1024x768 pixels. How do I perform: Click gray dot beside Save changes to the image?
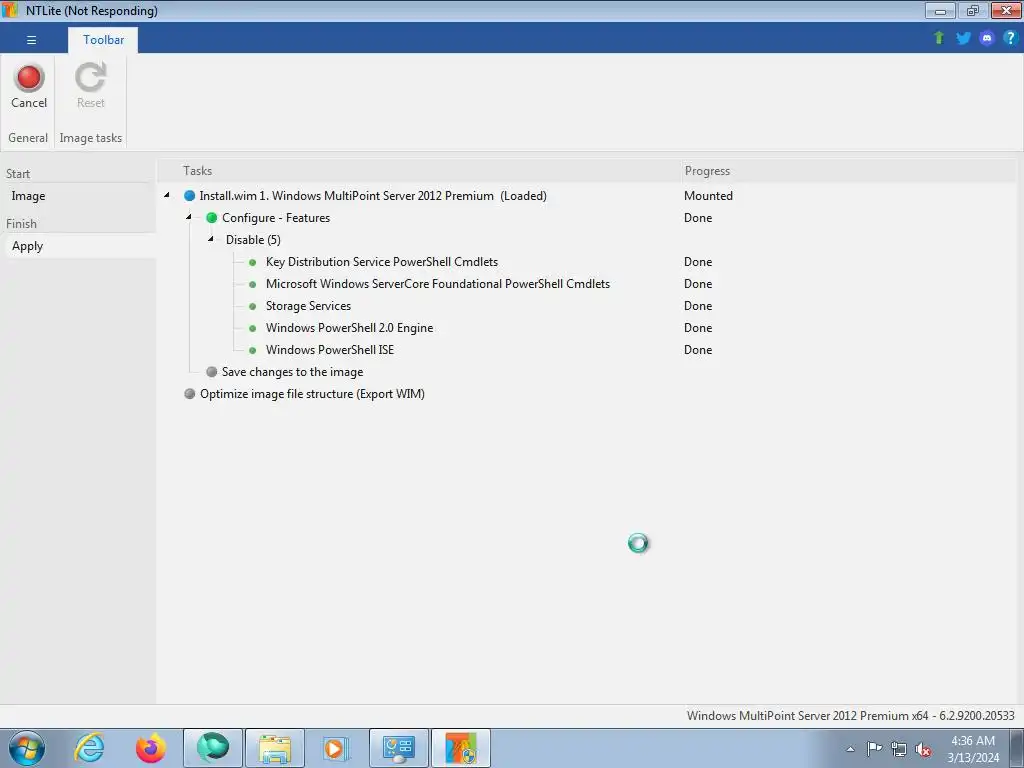click(212, 372)
